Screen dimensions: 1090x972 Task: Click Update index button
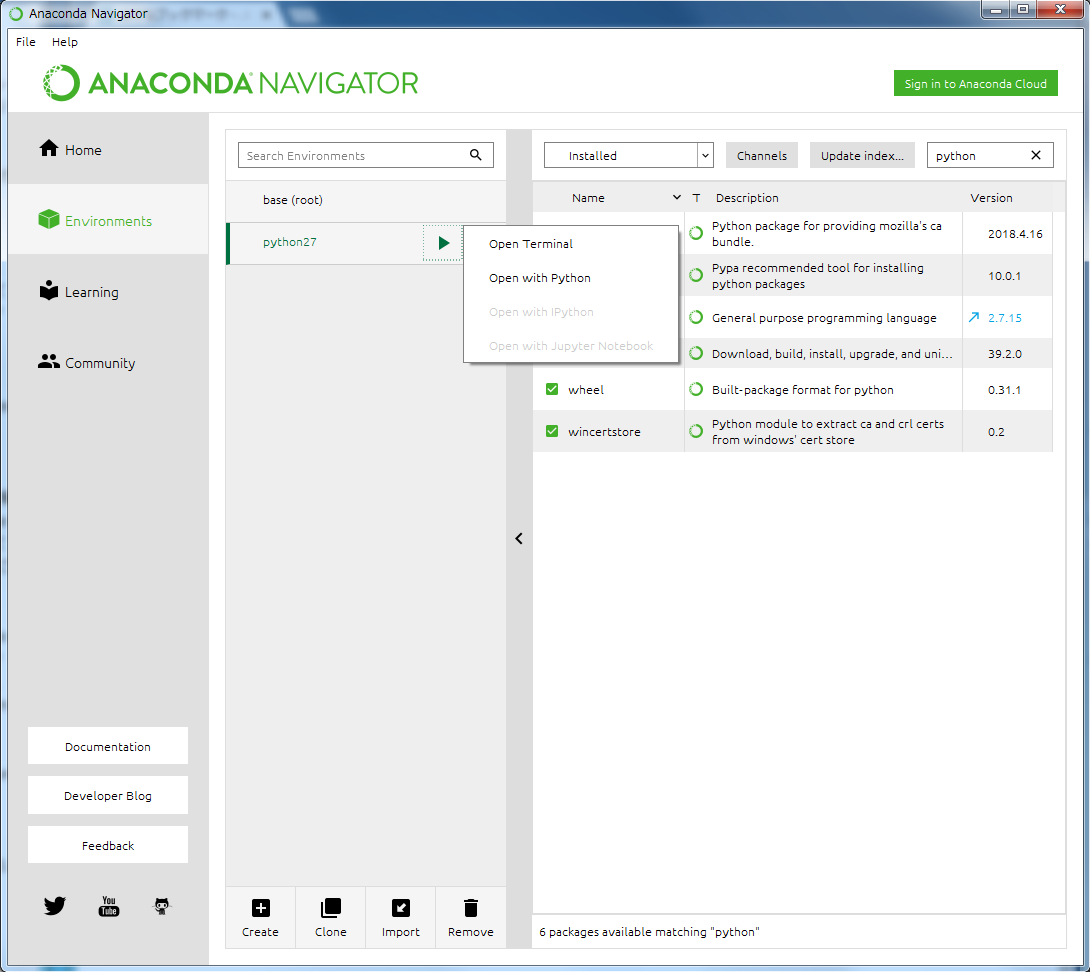coord(862,155)
